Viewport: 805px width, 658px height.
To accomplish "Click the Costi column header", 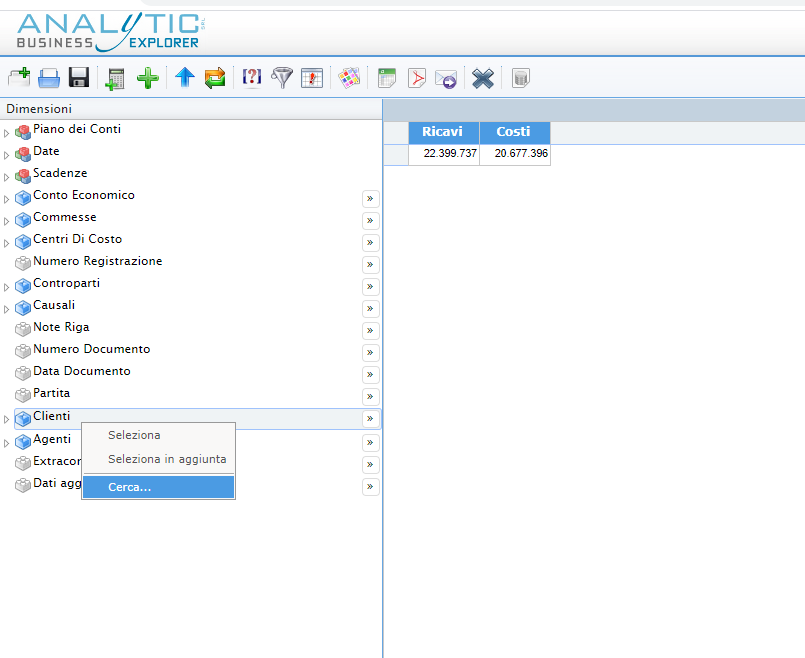I will click(514, 132).
